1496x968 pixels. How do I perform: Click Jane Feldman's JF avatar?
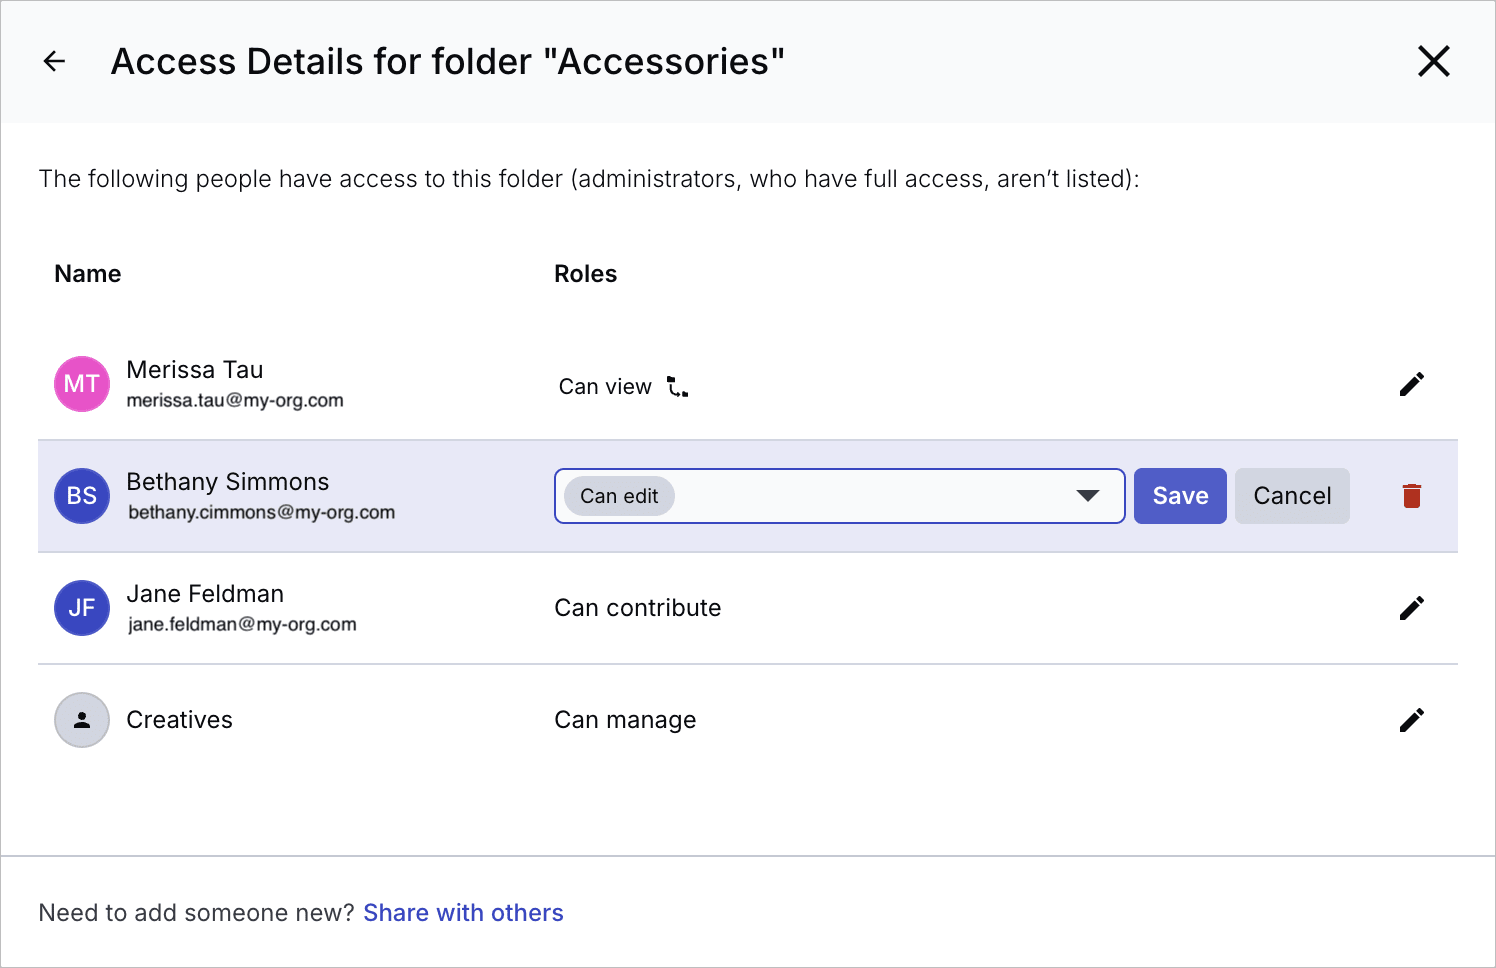tap(82, 608)
